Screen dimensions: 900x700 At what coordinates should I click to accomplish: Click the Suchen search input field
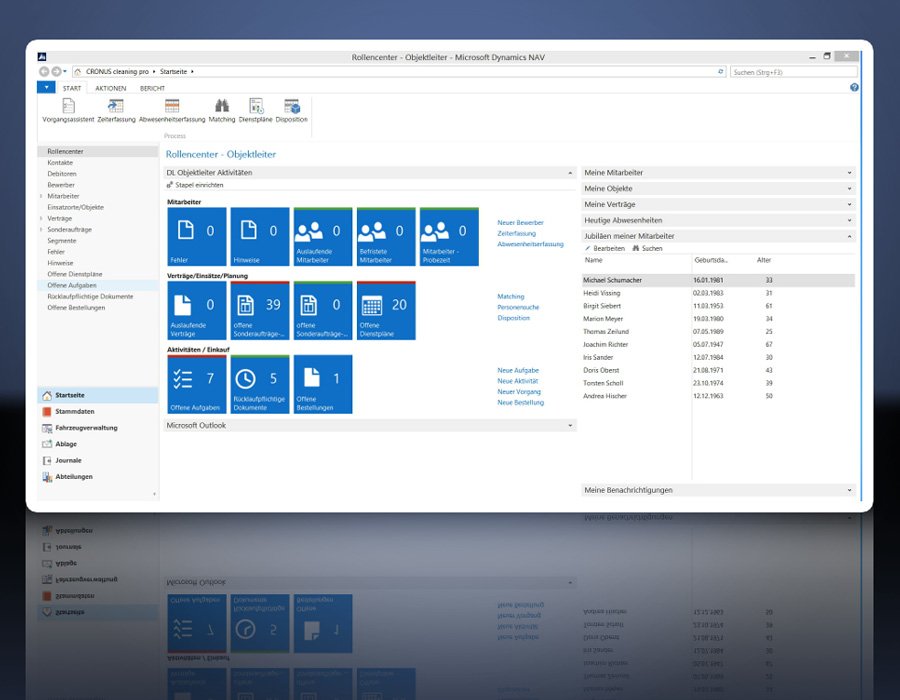(793, 72)
